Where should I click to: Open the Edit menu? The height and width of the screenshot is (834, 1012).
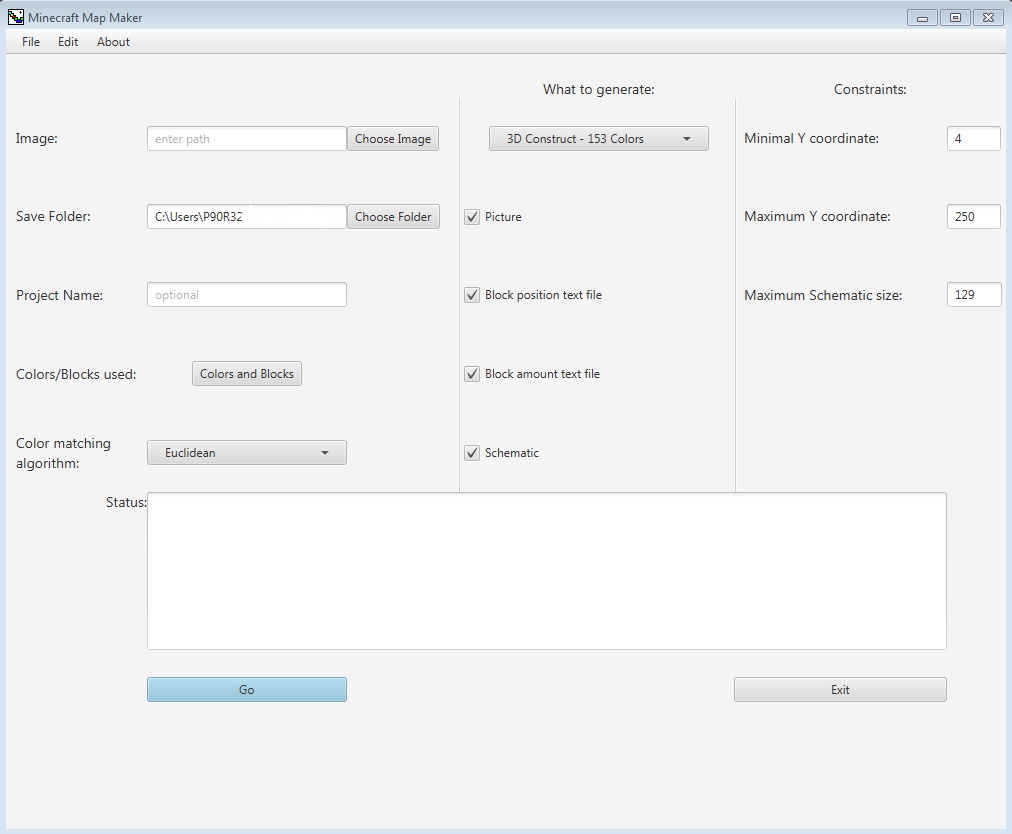click(68, 42)
